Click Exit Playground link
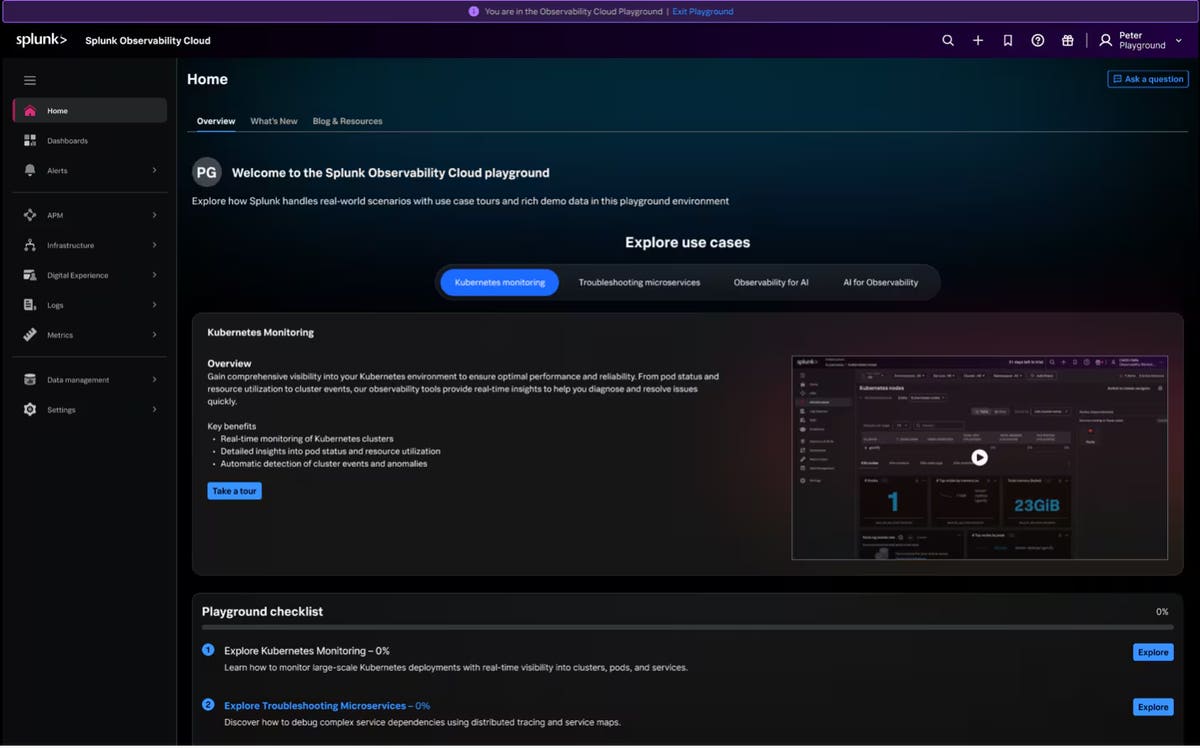The width and height of the screenshot is (1200, 749). (x=703, y=12)
